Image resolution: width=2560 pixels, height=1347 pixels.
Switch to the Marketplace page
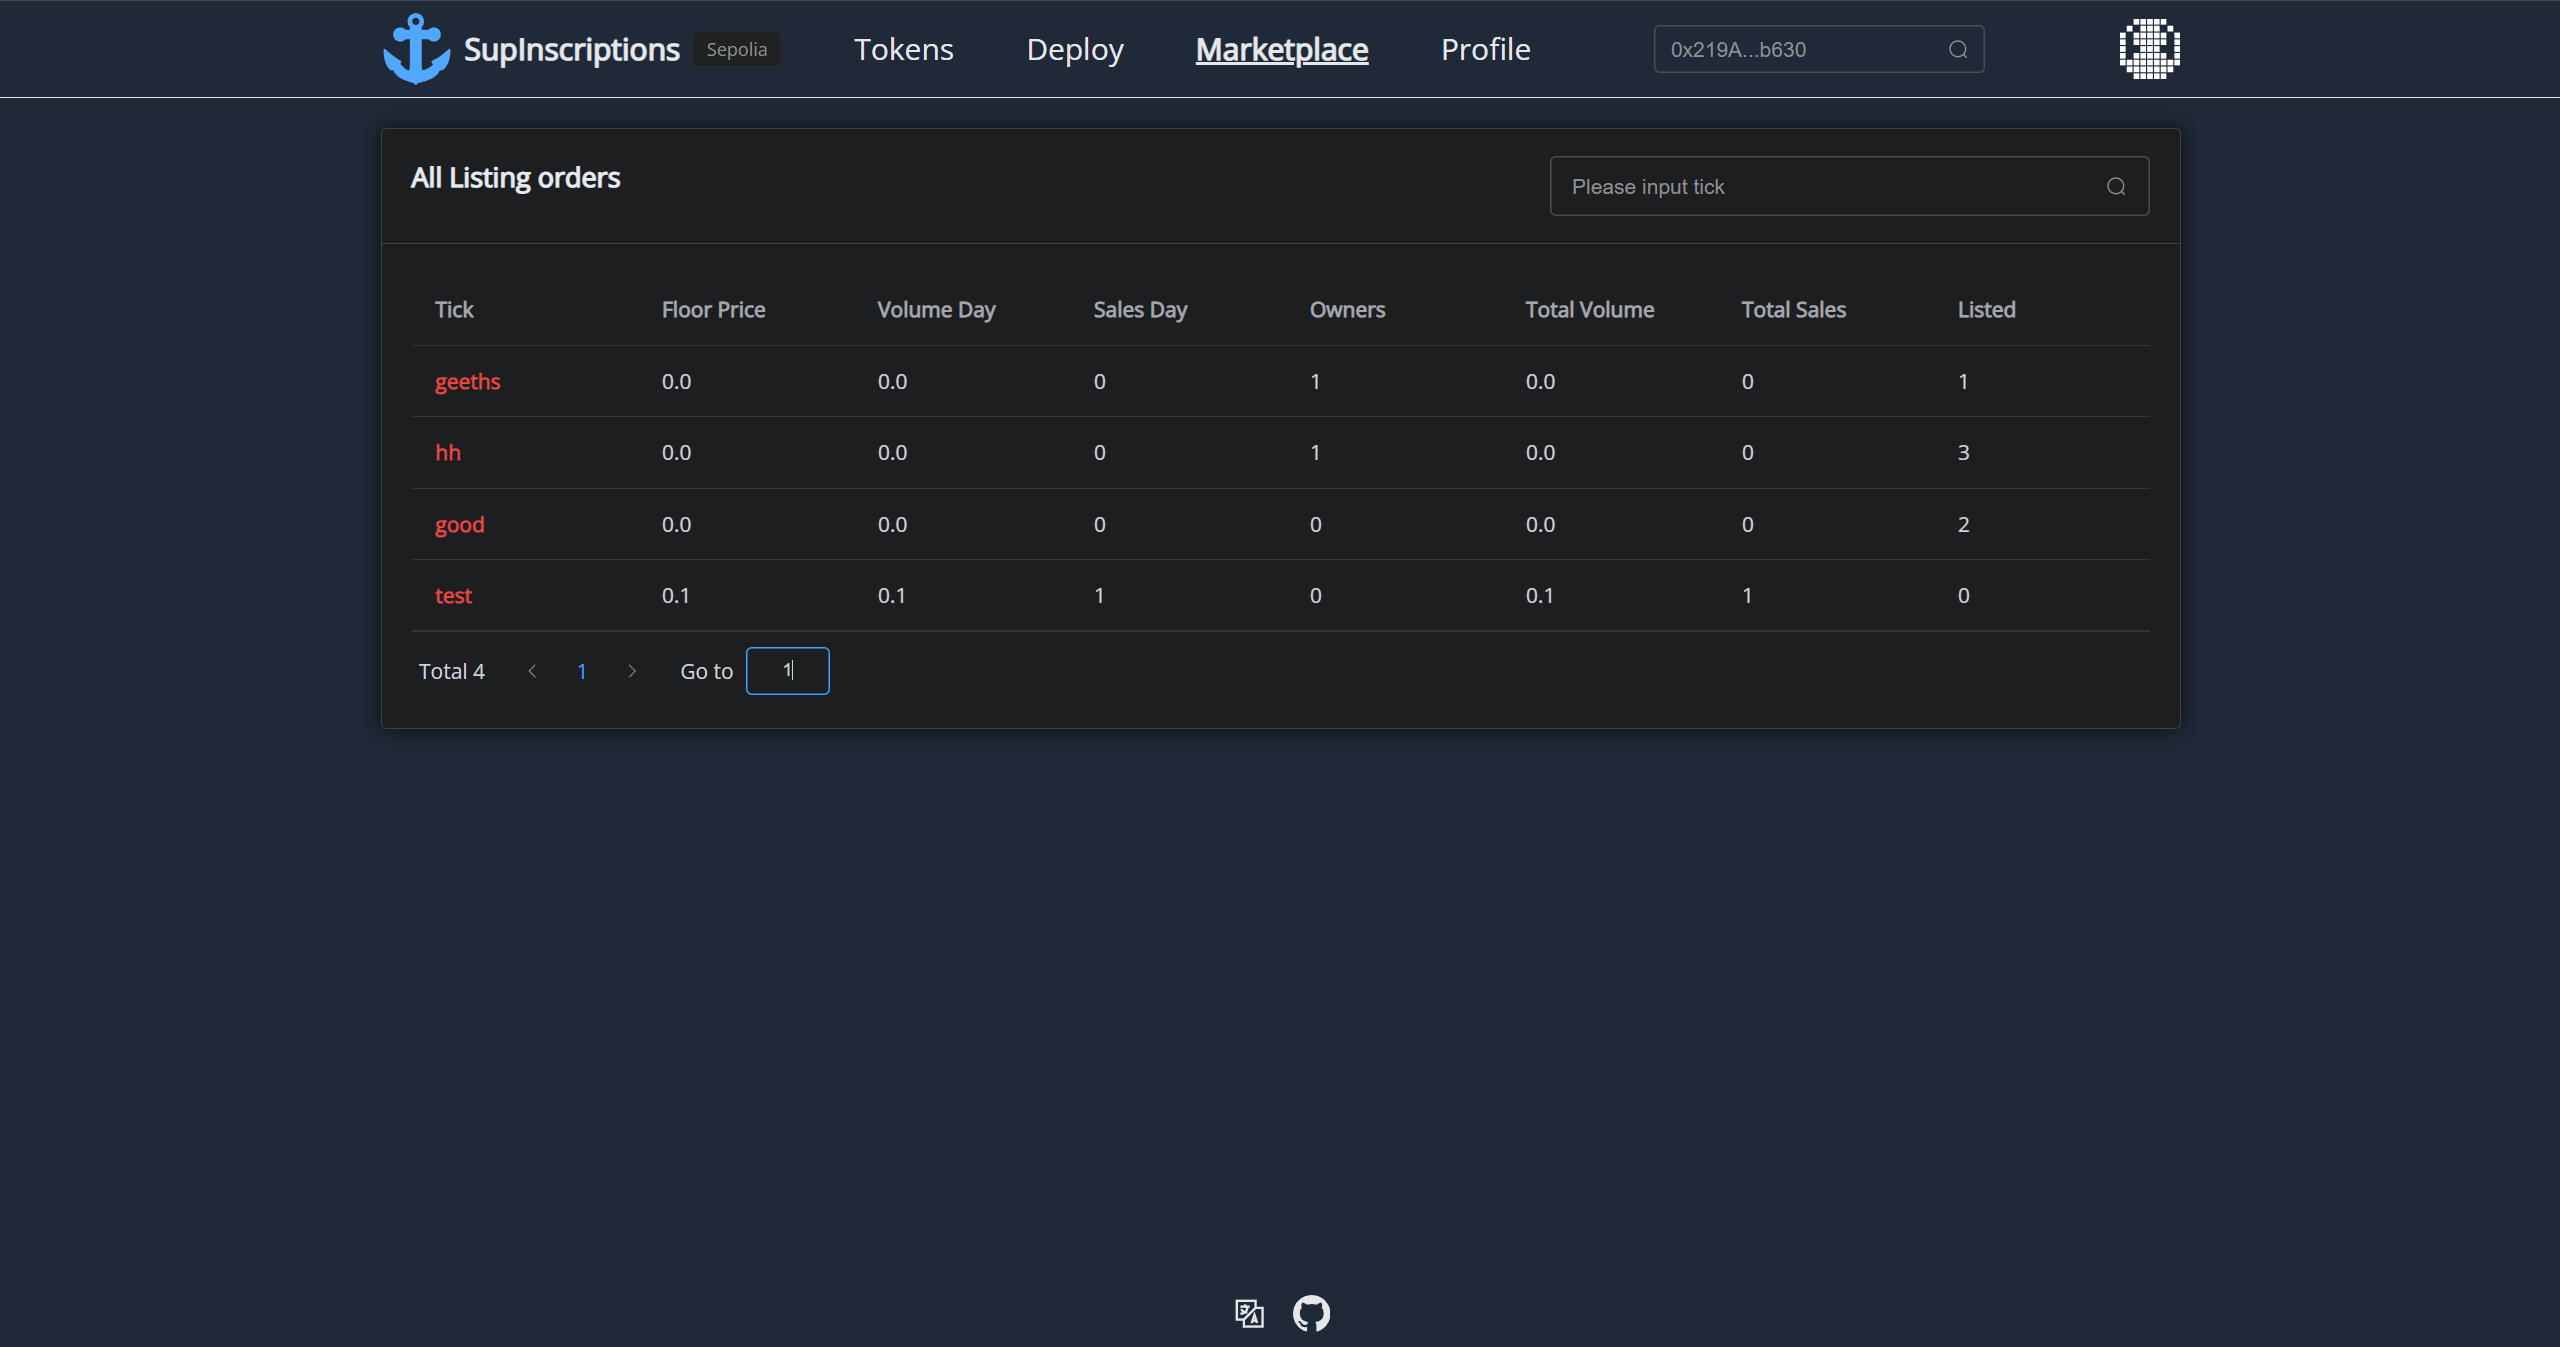pos(1281,50)
